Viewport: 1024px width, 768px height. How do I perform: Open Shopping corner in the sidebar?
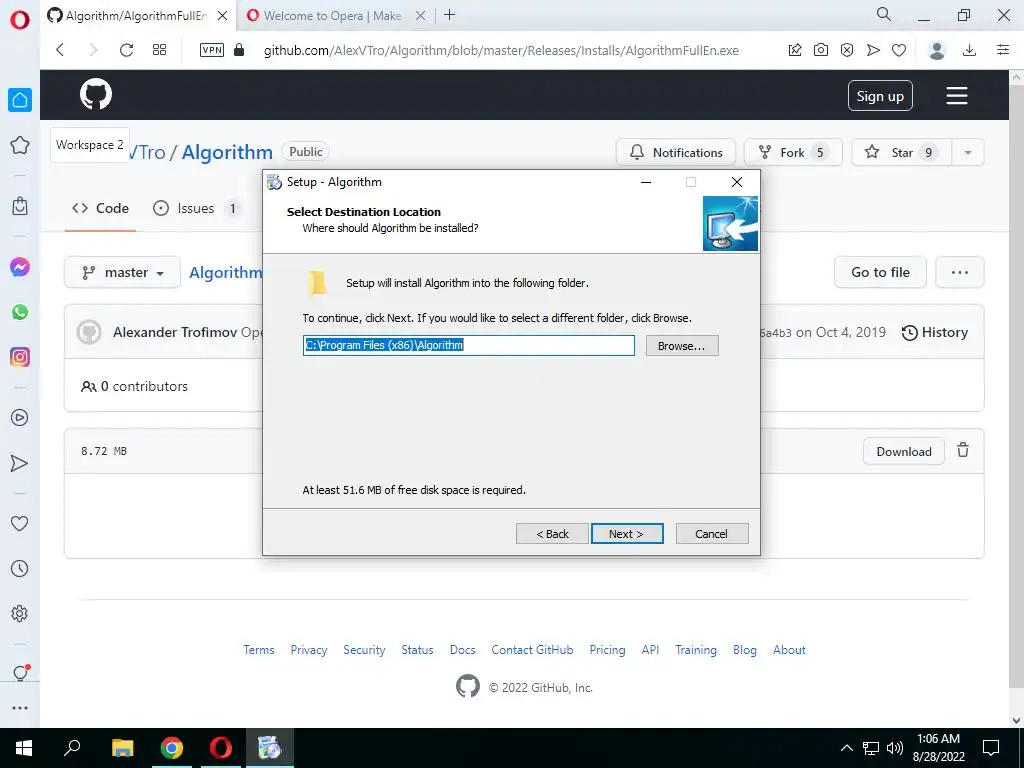point(20,206)
